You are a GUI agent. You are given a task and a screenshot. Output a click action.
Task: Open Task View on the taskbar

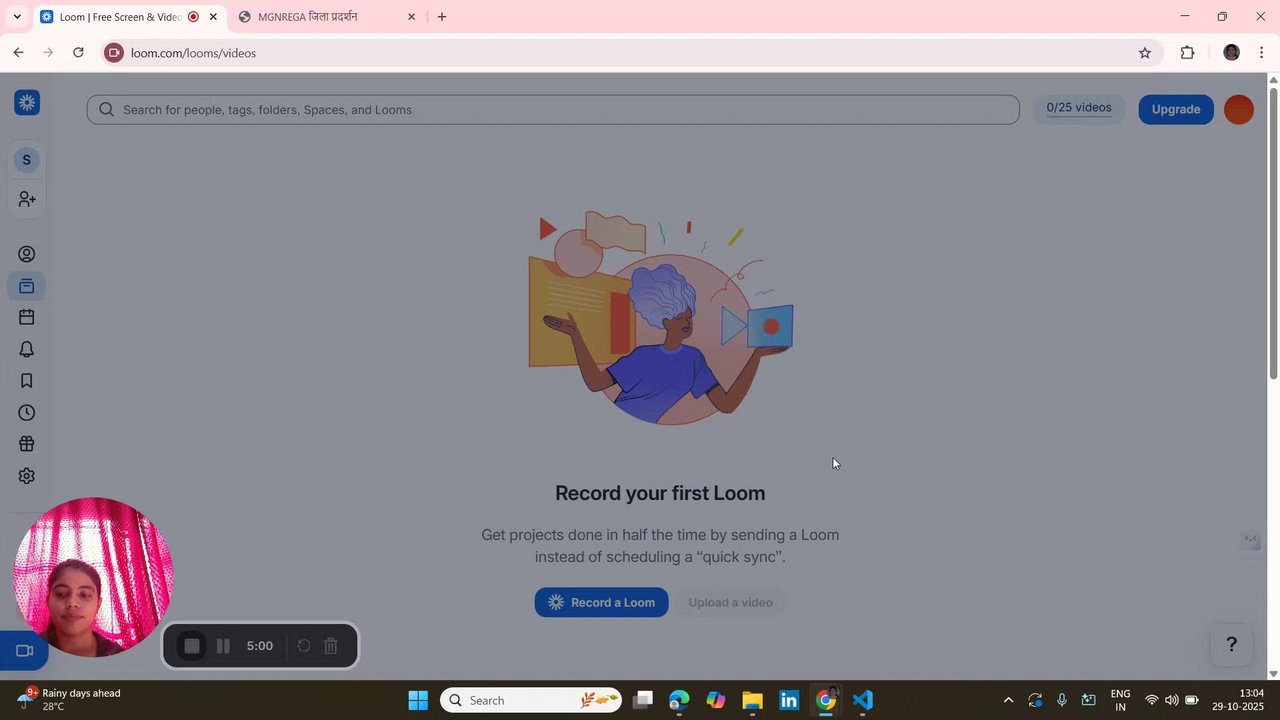pyautogui.click(x=643, y=700)
